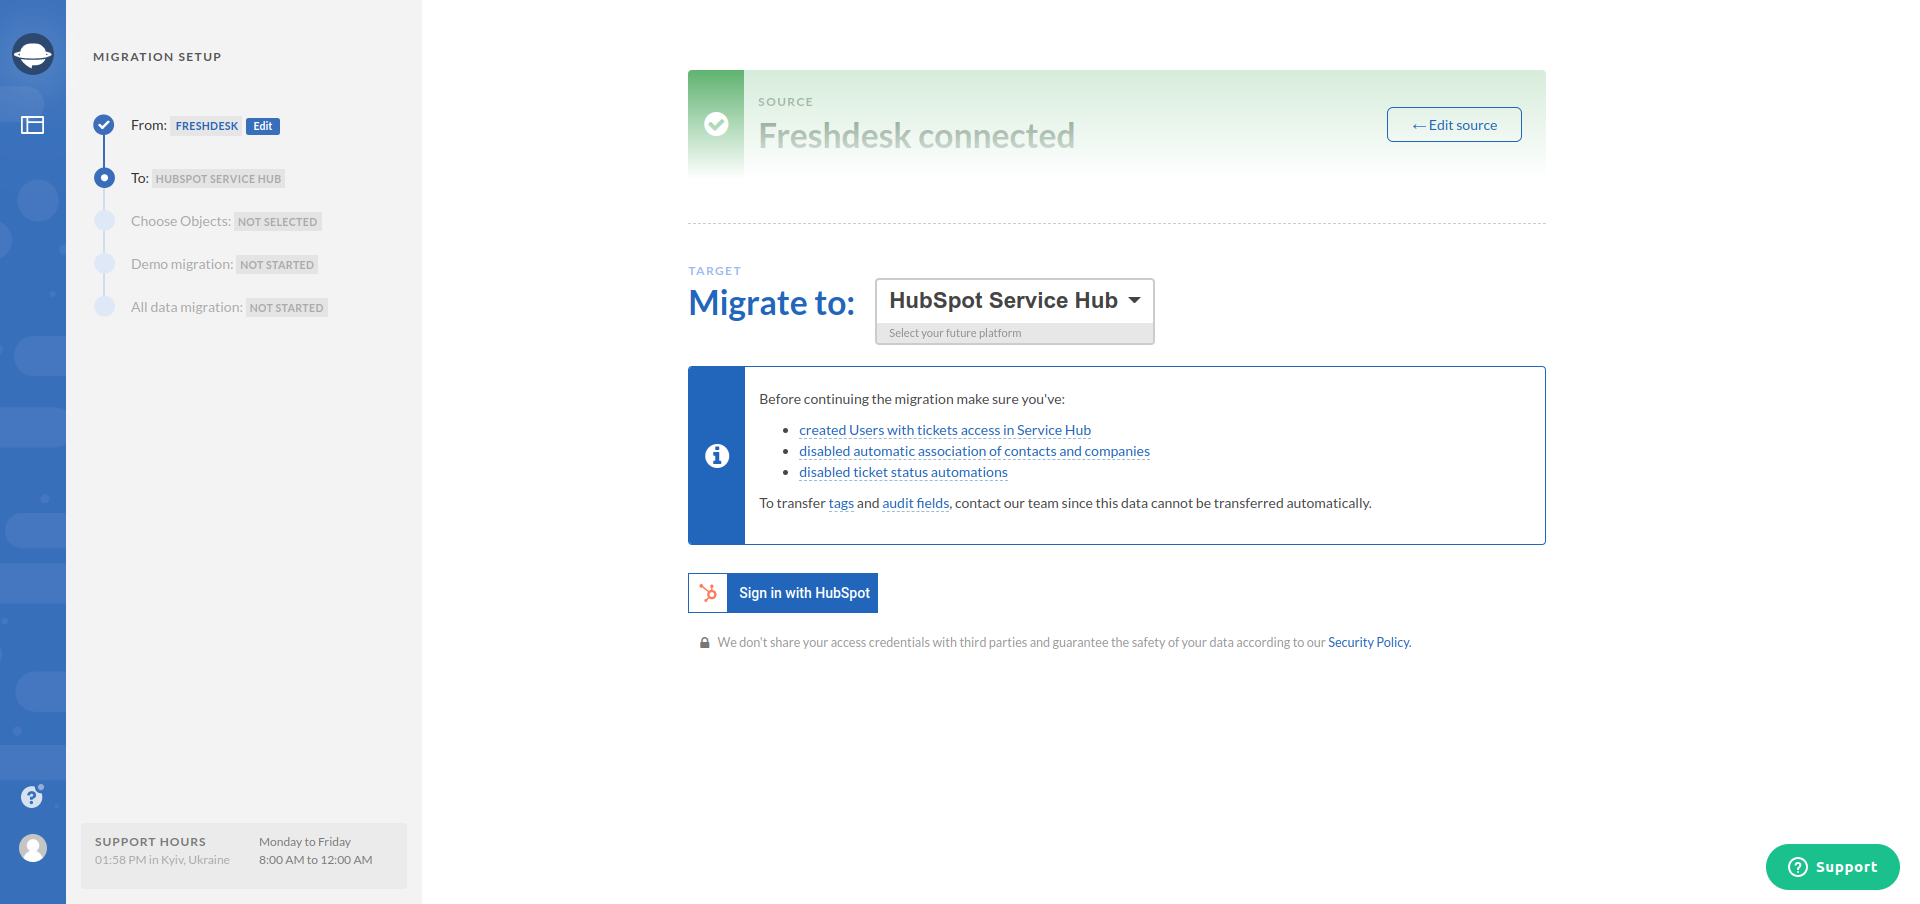Open the migrations list icon in sidebar
Image resolution: width=1920 pixels, height=904 pixels.
(33, 125)
